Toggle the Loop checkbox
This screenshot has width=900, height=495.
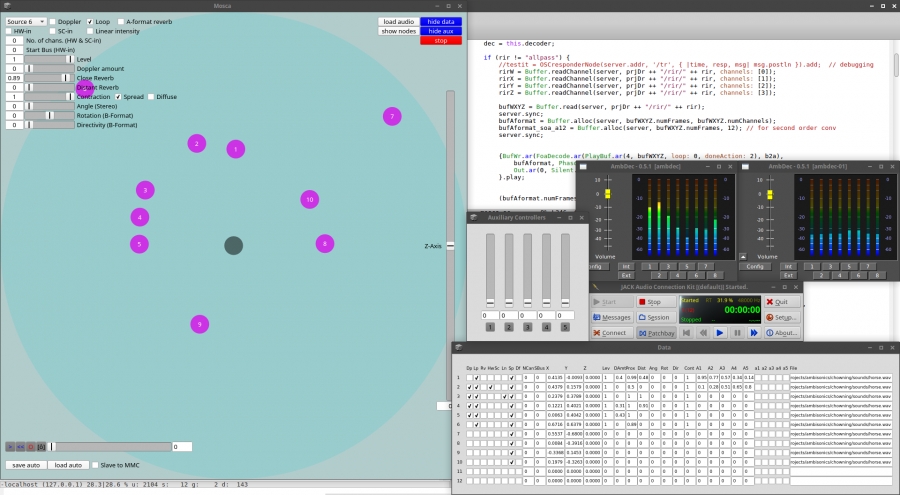[90, 22]
